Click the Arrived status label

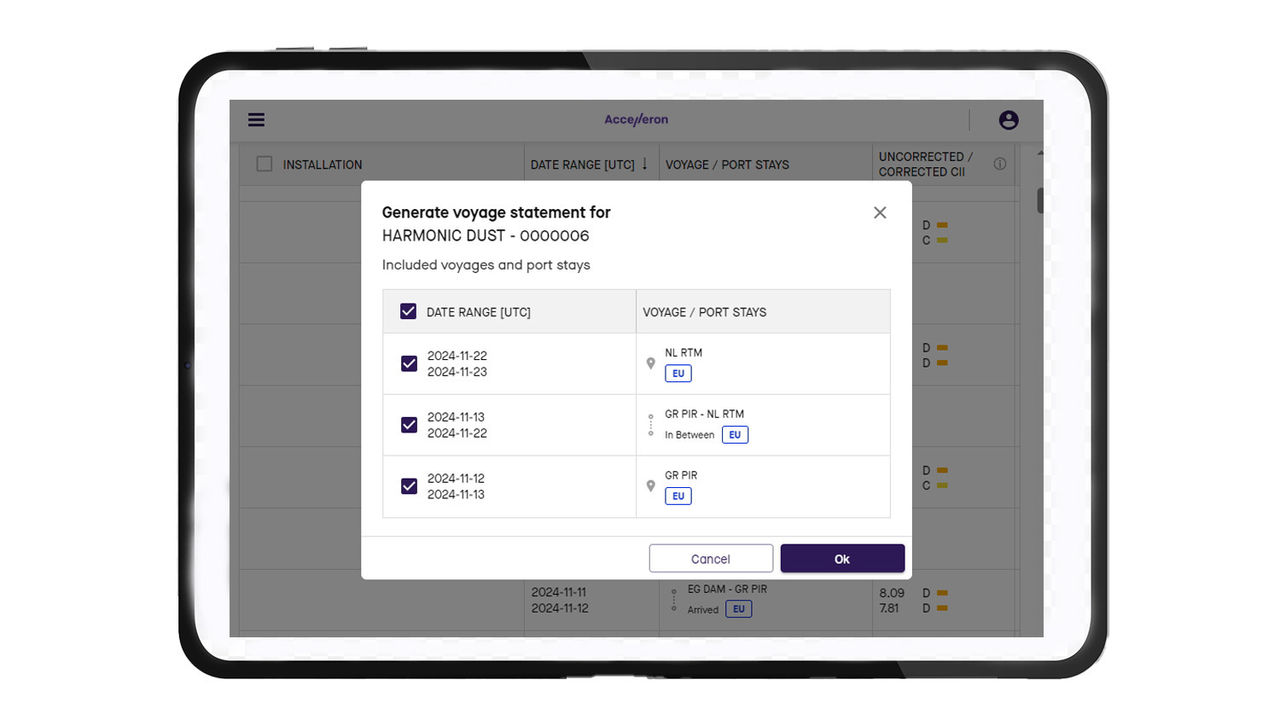click(703, 610)
